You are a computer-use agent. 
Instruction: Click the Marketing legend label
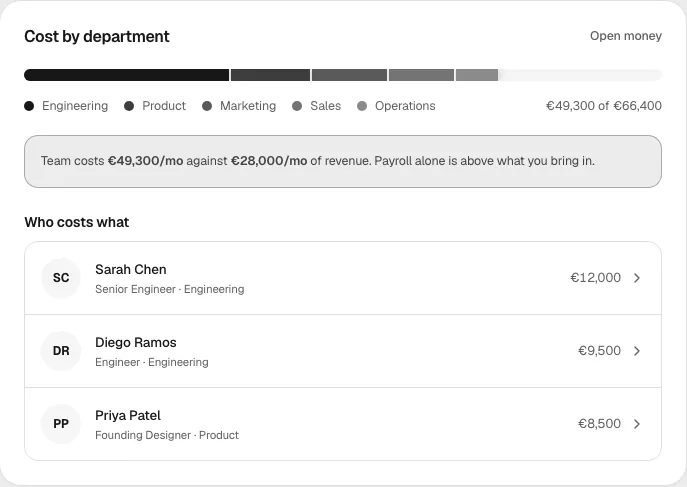[x=248, y=106]
